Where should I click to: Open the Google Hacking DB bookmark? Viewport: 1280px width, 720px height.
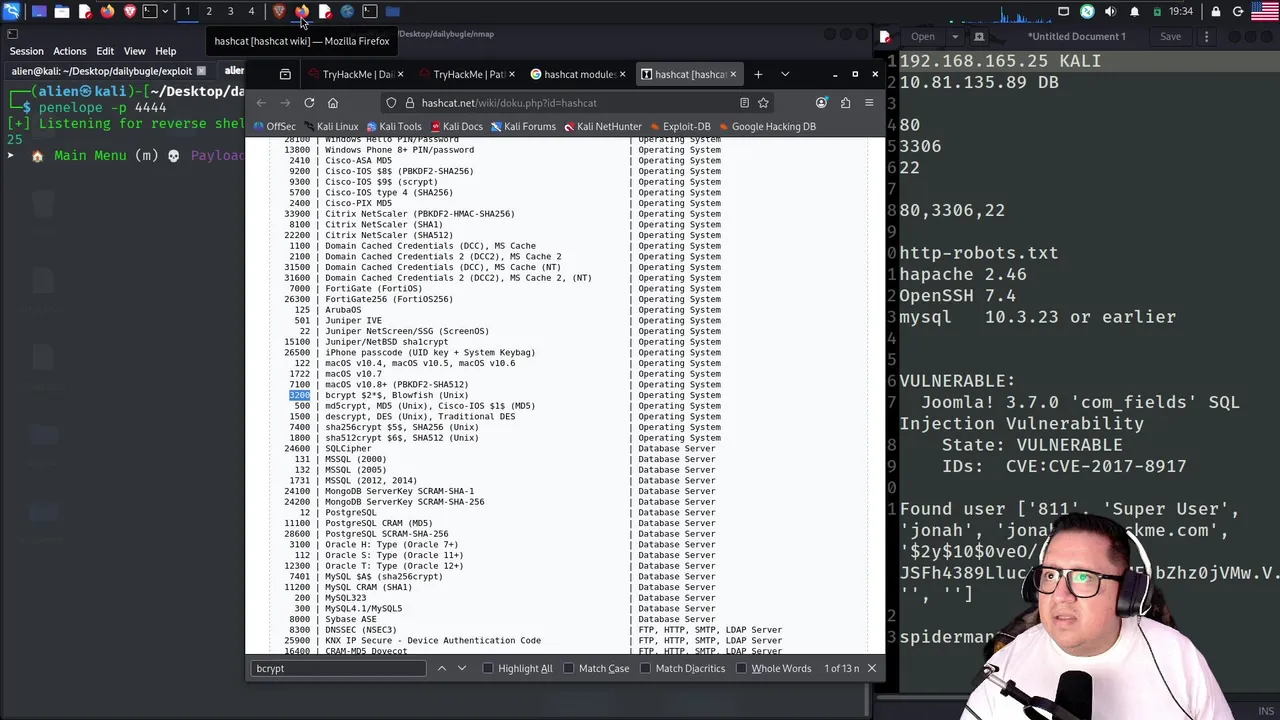click(x=766, y=127)
